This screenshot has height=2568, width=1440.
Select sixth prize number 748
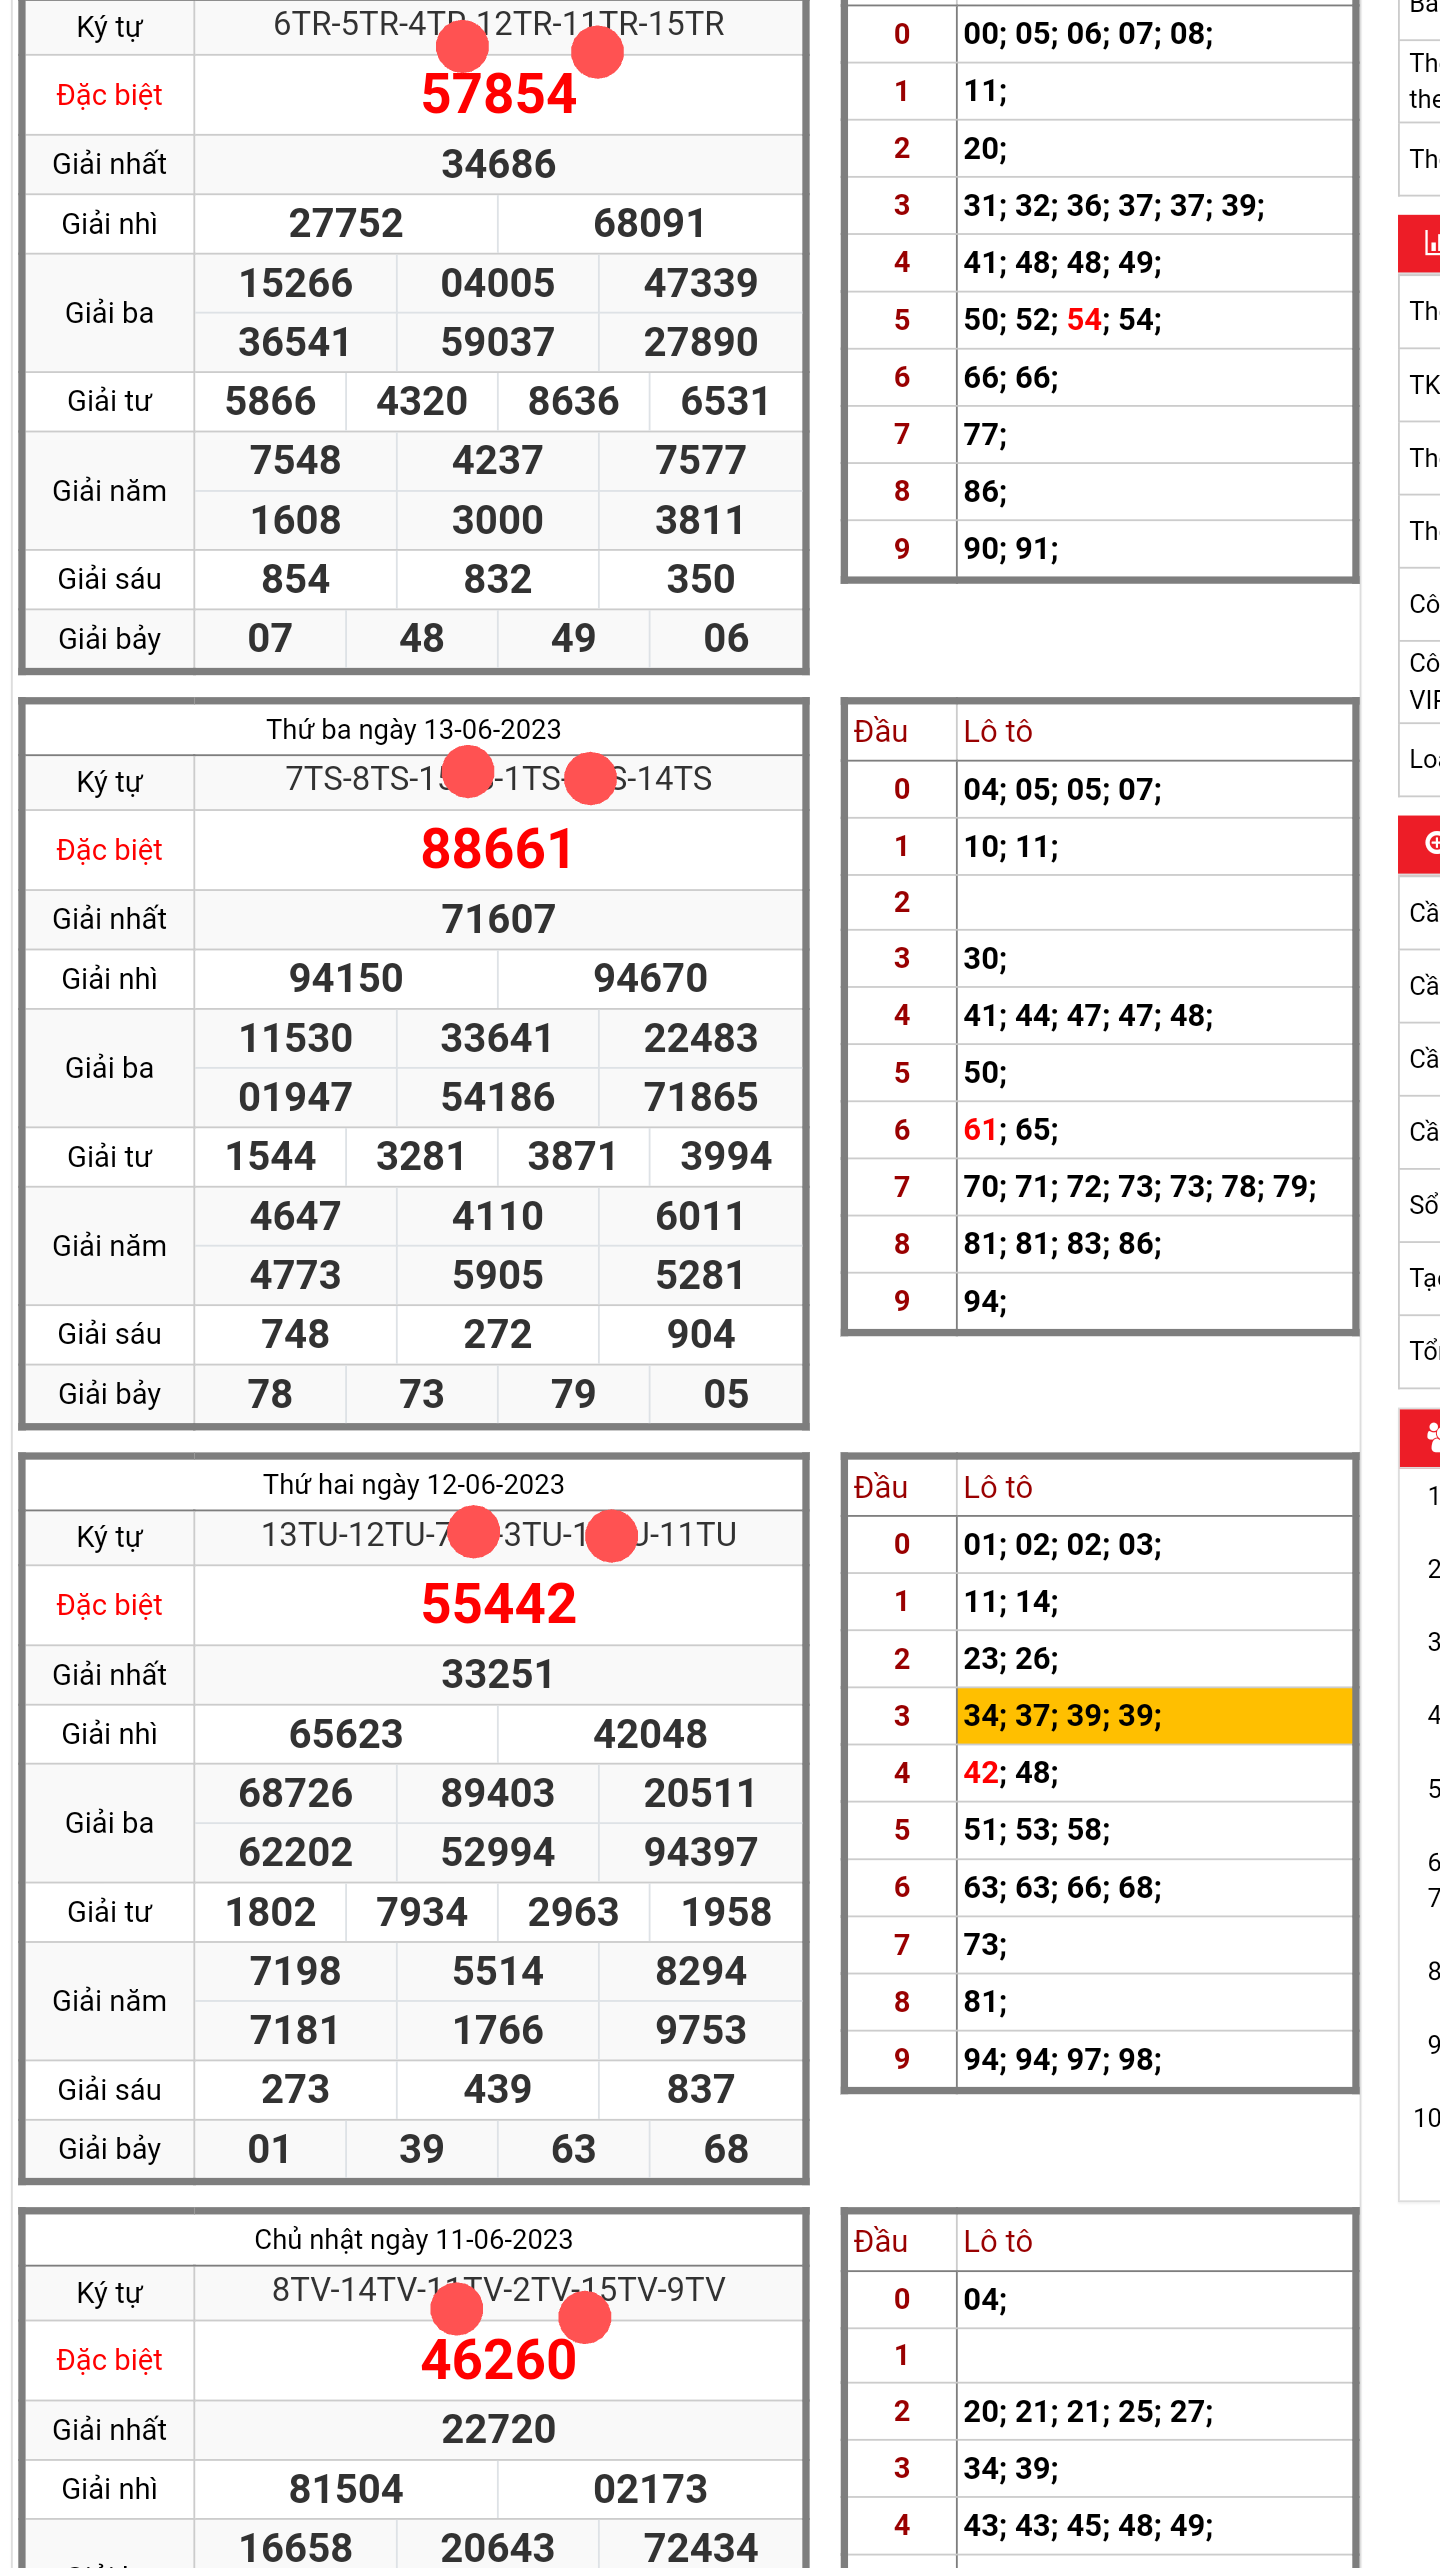(x=296, y=1334)
